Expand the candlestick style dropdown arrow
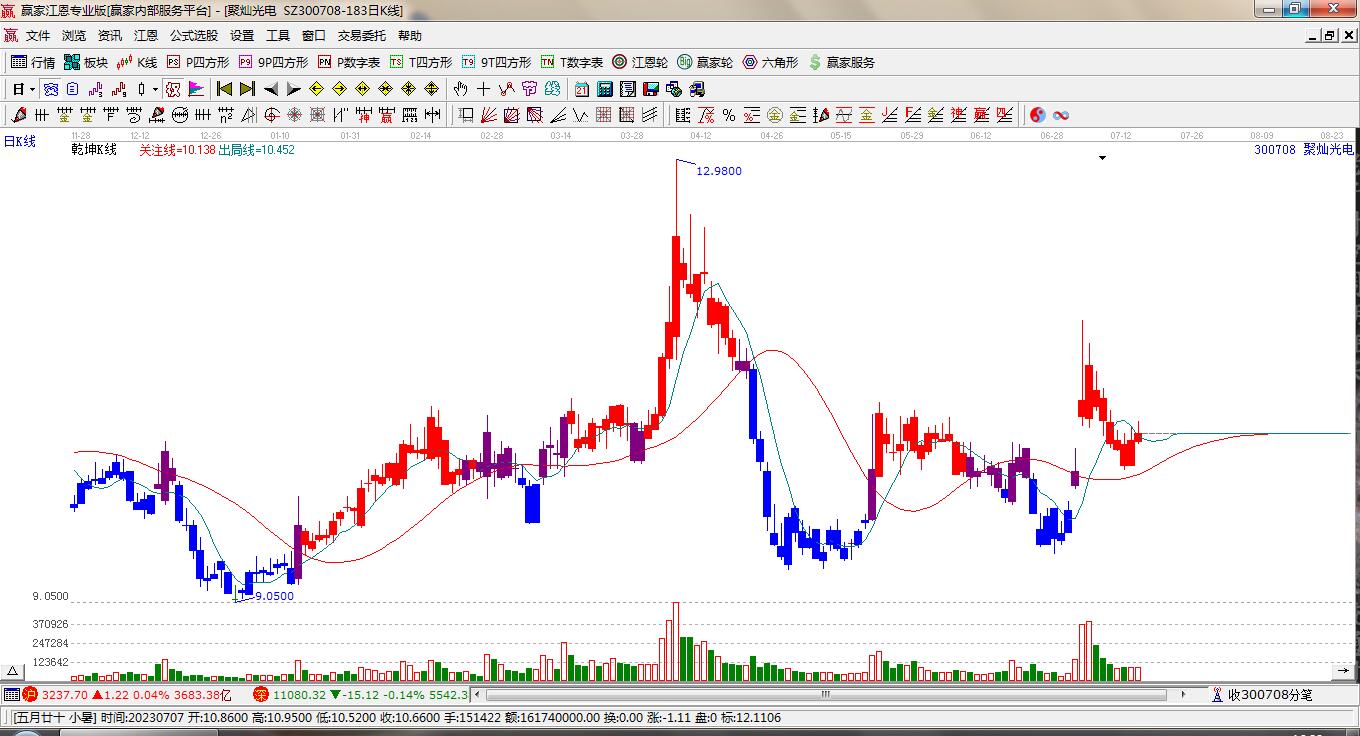 155,89
